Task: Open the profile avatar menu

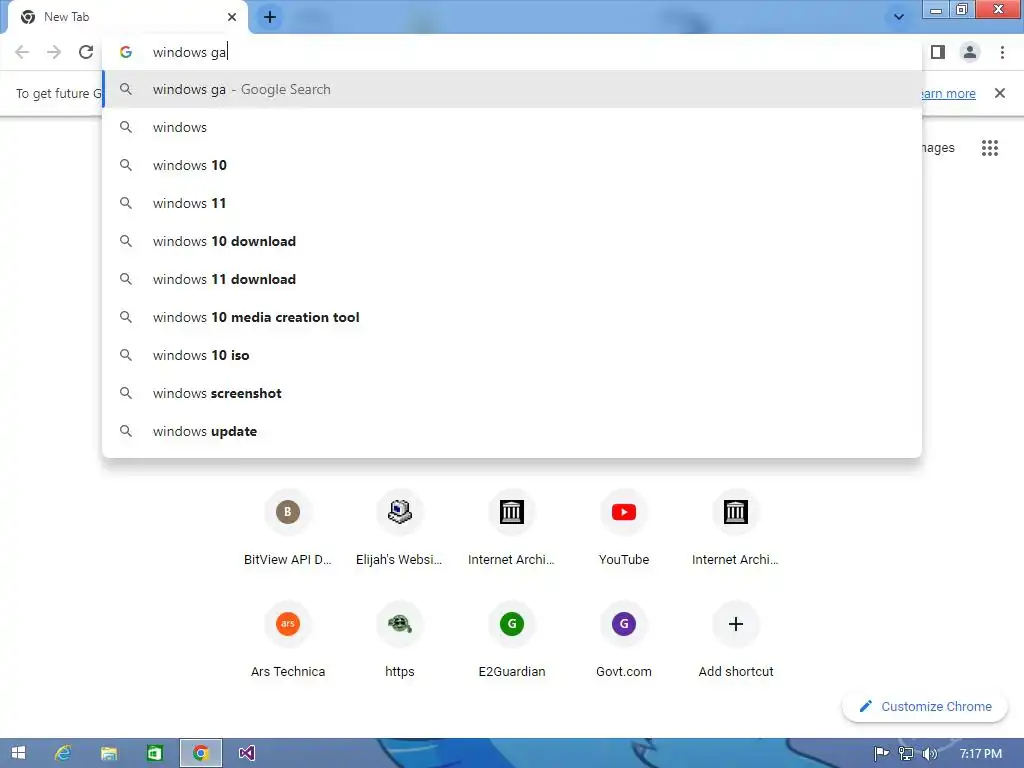Action: click(970, 52)
